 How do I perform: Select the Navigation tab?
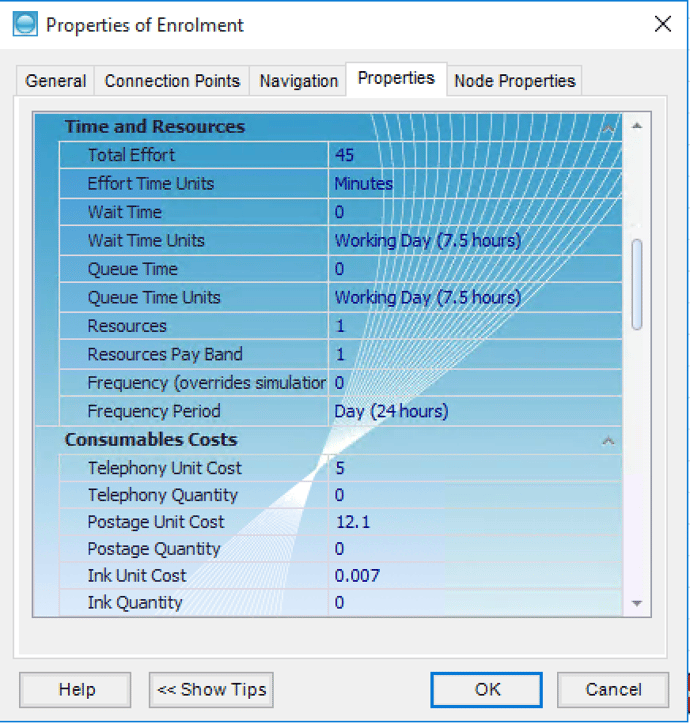coord(298,81)
